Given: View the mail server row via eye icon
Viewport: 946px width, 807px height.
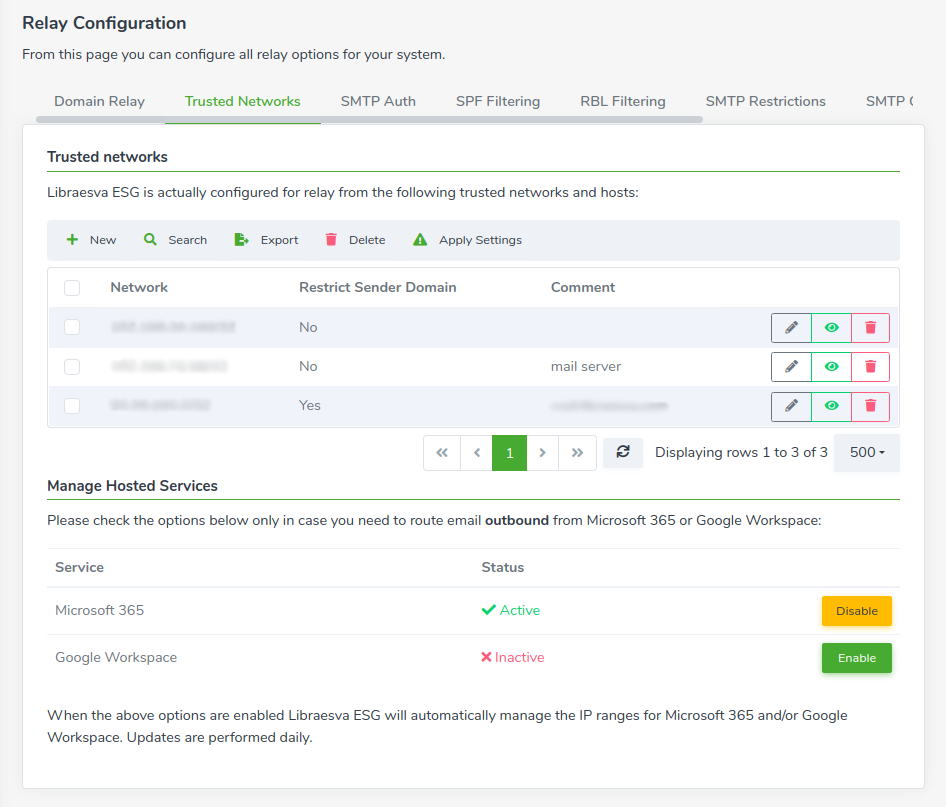Looking at the screenshot, I should pos(831,367).
